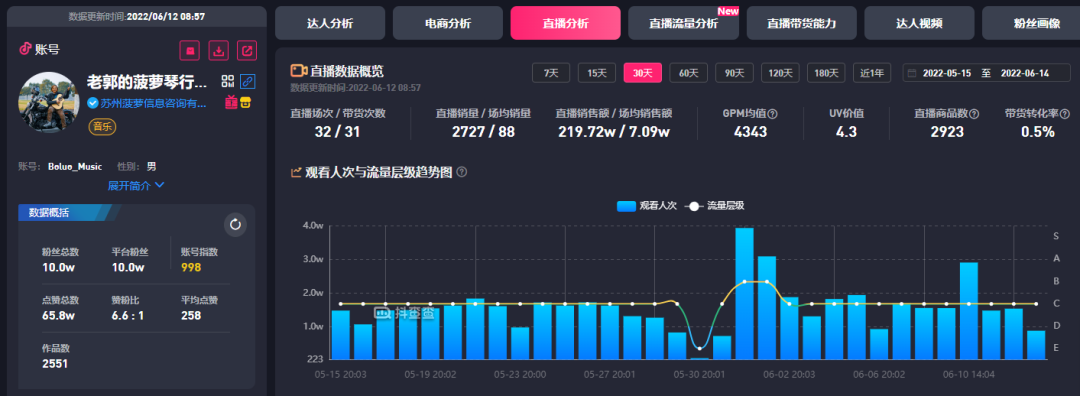Click the account ID Boluo_Music
The image size is (1080, 396).
pyautogui.click(x=75, y=167)
